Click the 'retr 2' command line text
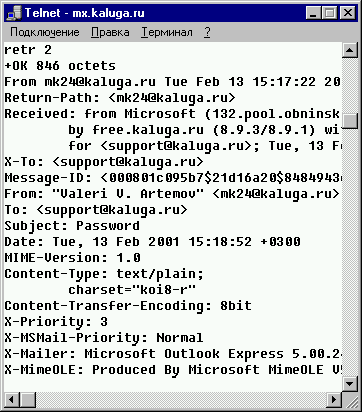The image size is (362, 412). click(28, 50)
